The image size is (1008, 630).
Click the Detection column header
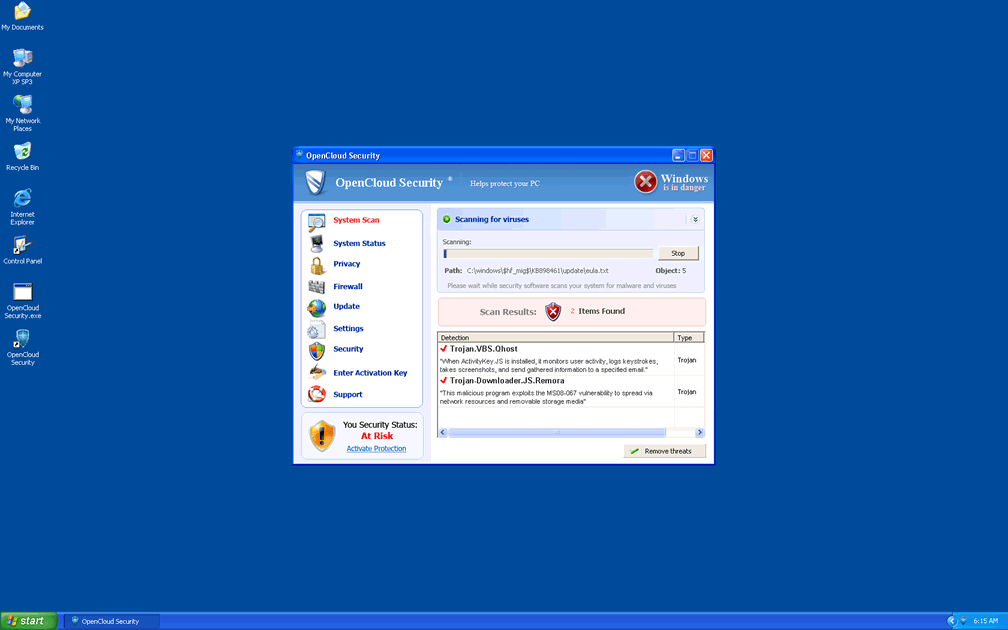tap(555, 338)
